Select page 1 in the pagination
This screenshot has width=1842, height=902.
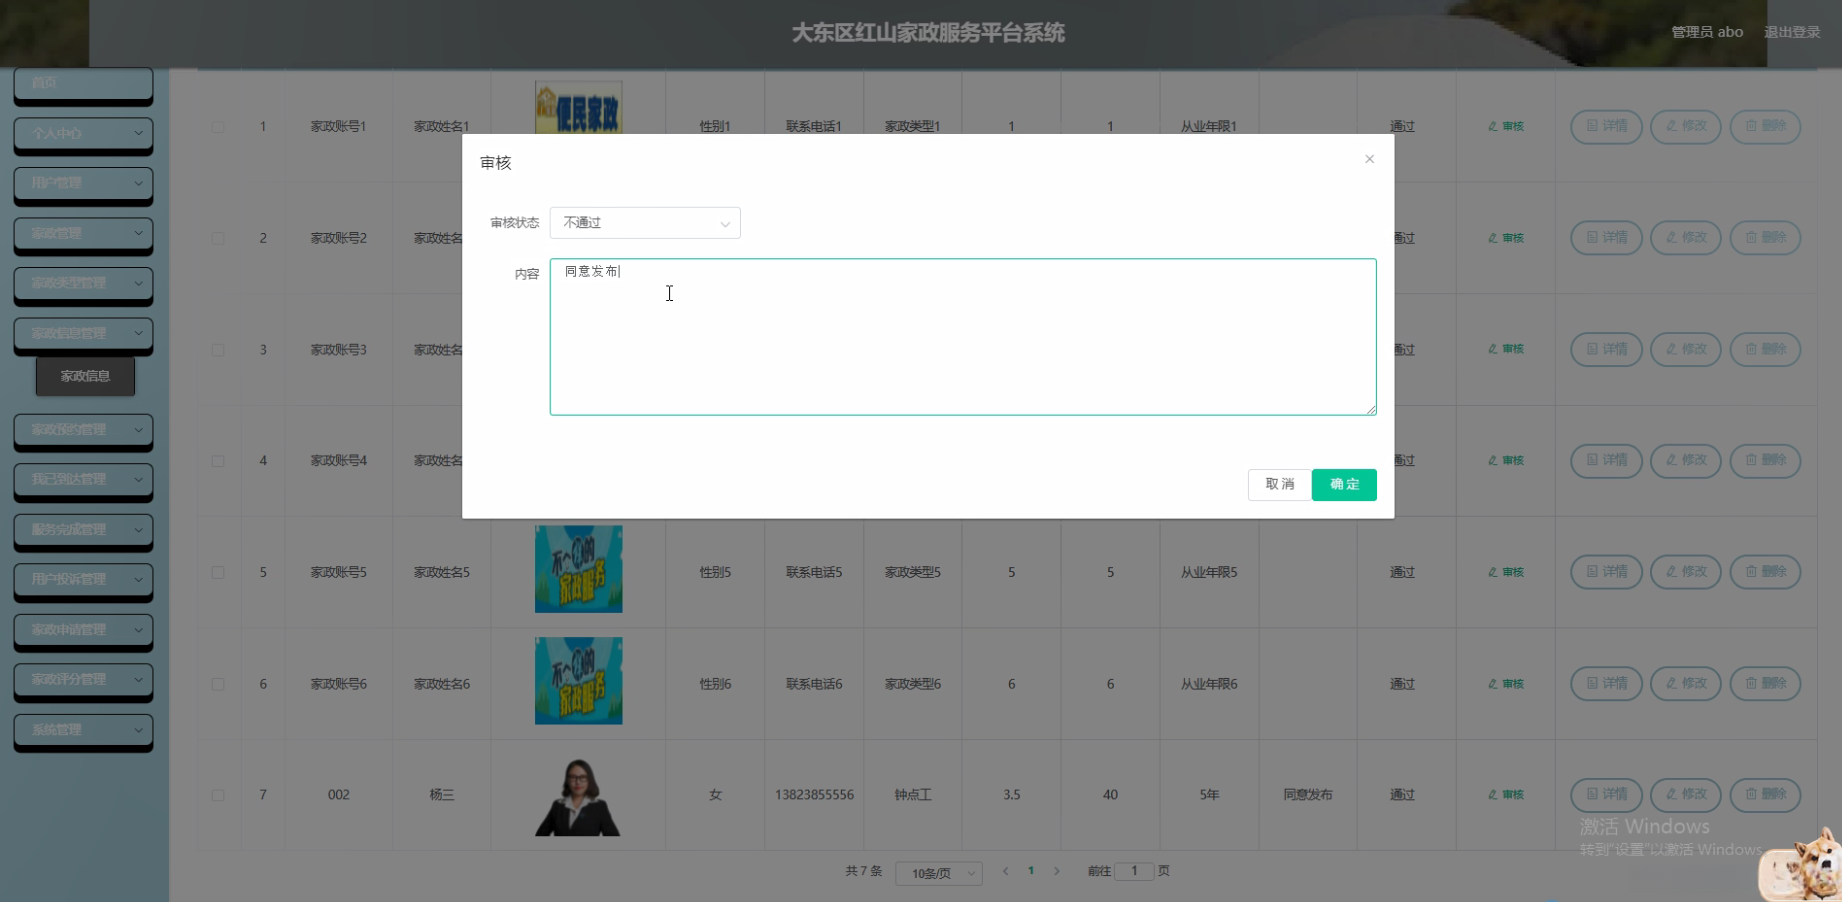(x=1031, y=871)
